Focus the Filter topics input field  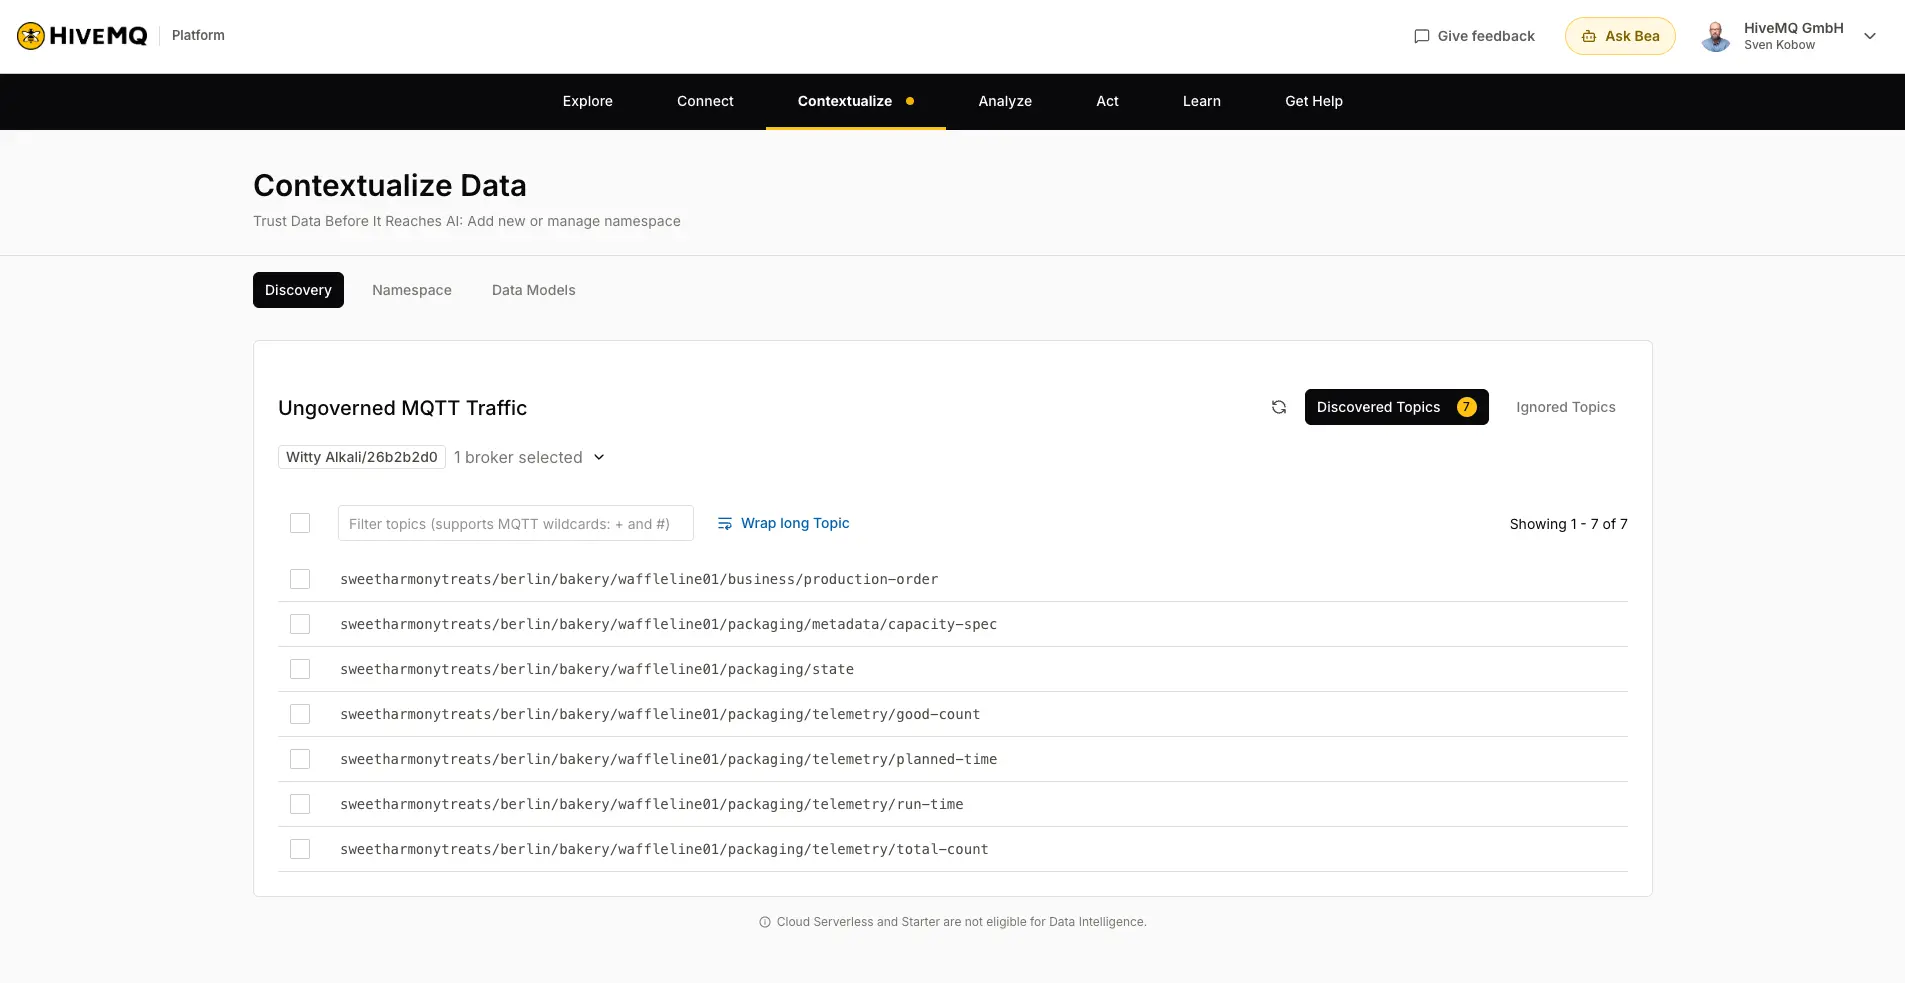pos(516,523)
